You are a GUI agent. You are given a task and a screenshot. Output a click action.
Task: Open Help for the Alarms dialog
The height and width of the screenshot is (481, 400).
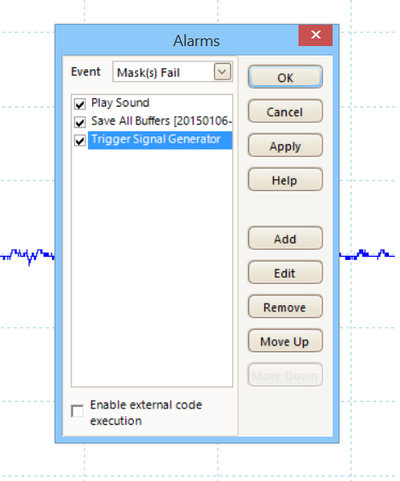coord(285,180)
